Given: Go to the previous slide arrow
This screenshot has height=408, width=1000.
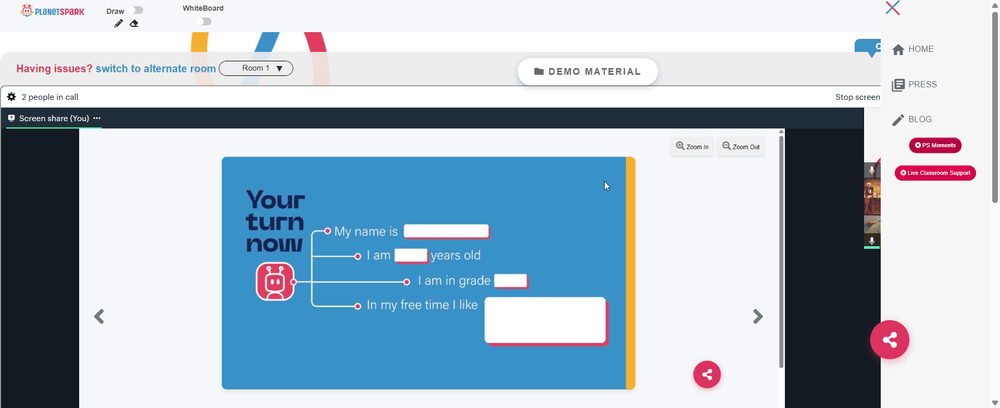Looking at the screenshot, I should [x=99, y=316].
